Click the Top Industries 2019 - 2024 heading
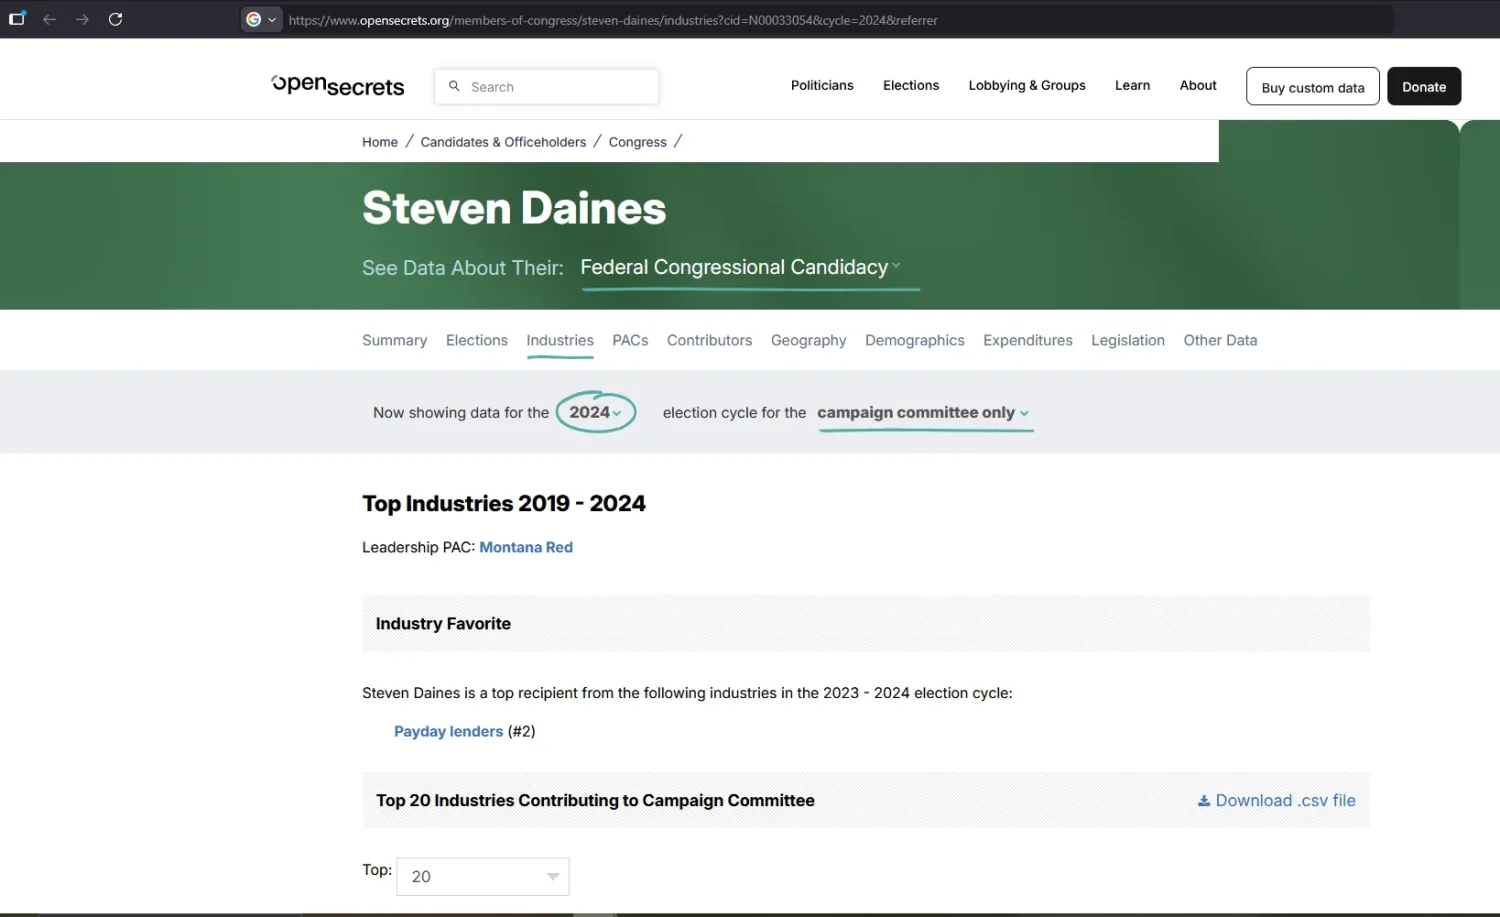This screenshot has width=1500, height=917. tap(504, 503)
